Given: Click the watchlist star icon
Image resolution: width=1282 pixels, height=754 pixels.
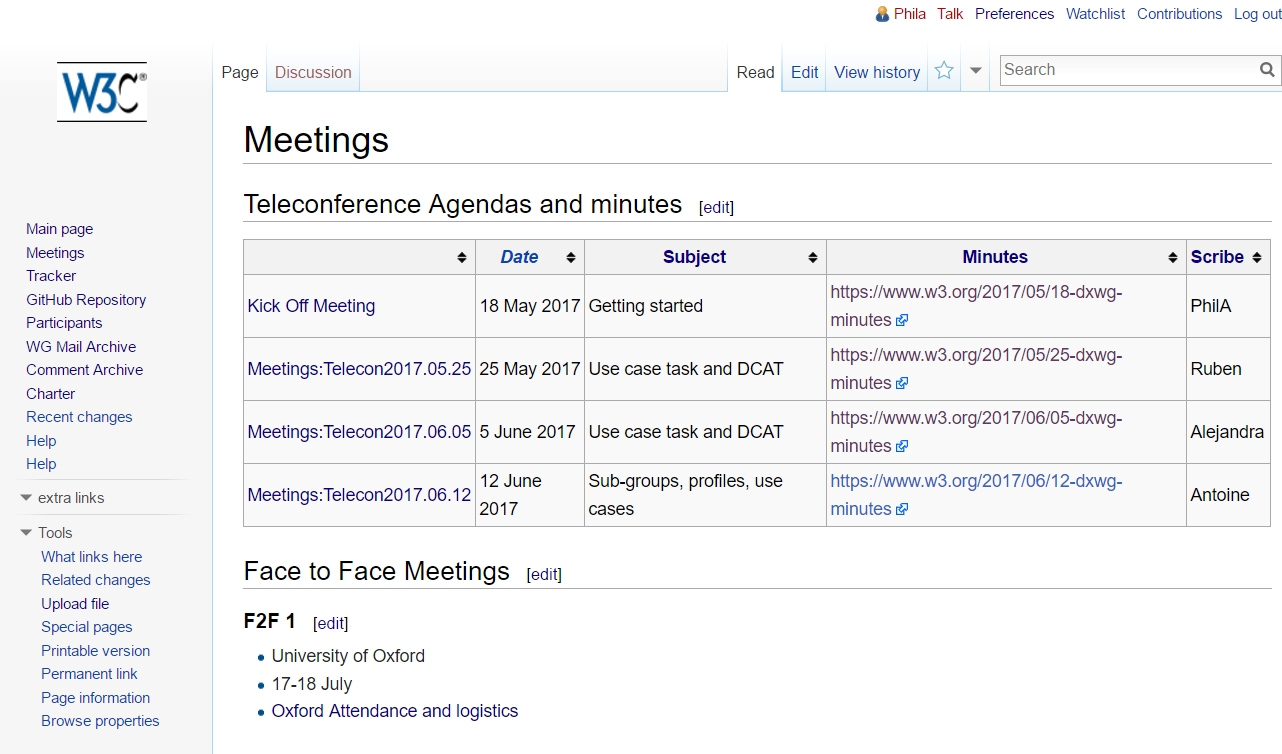Looking at the screenshot, I should (944, 71).
